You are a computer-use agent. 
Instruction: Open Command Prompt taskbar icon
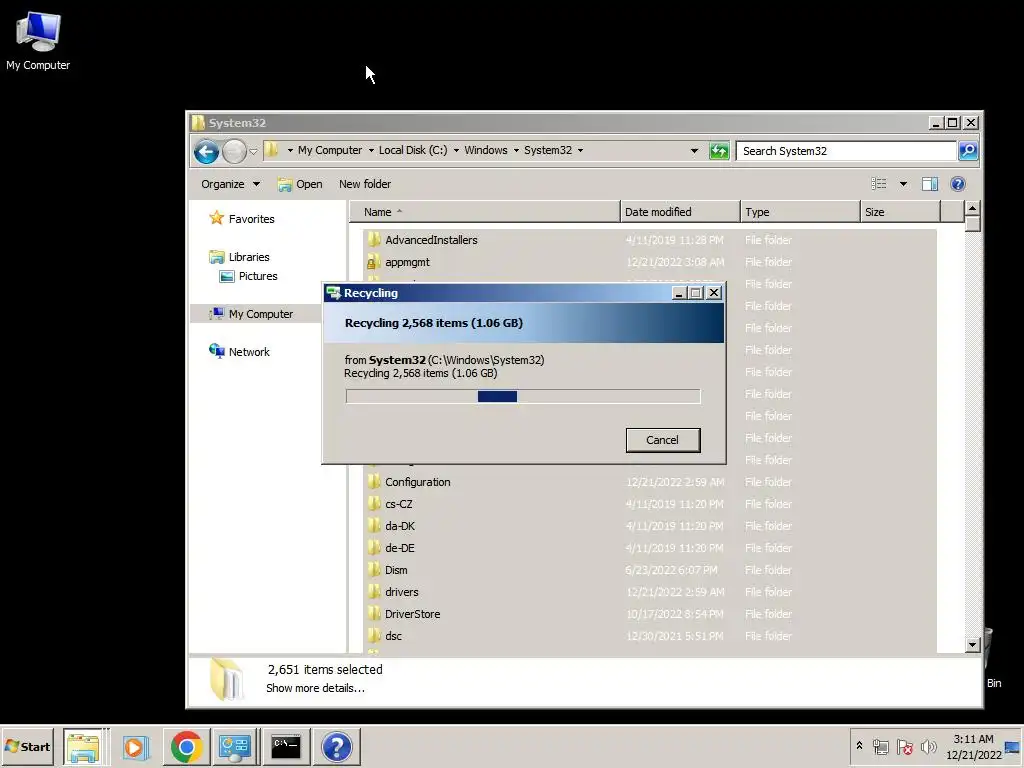click(285, 746)
